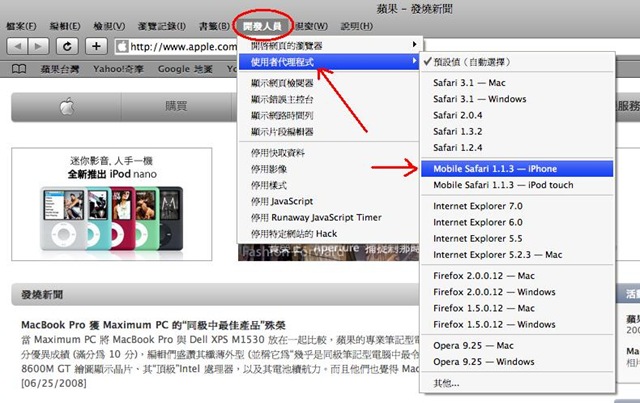Choose Mobile Safari 1.1.3 — iPhone
640x403 pixels.
pos(517,169)
